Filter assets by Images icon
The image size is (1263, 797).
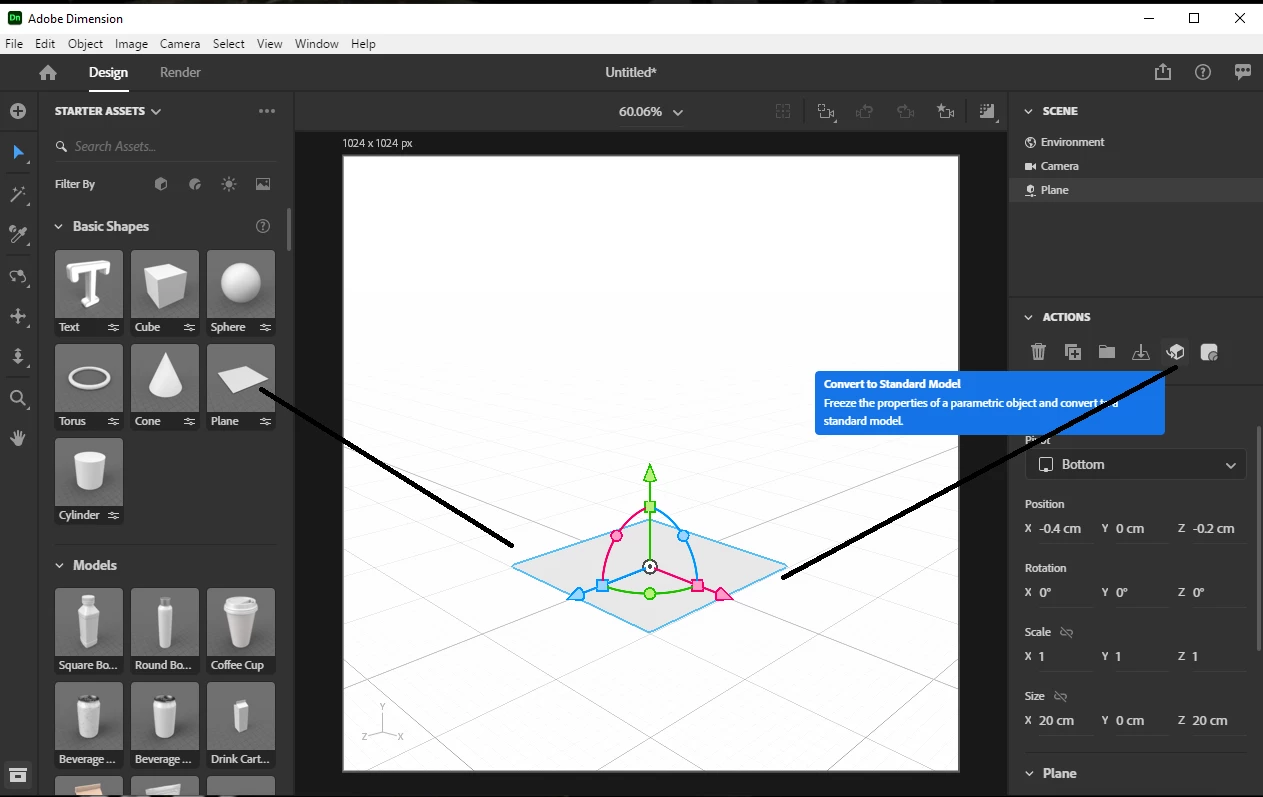click(x=263, y=184)
